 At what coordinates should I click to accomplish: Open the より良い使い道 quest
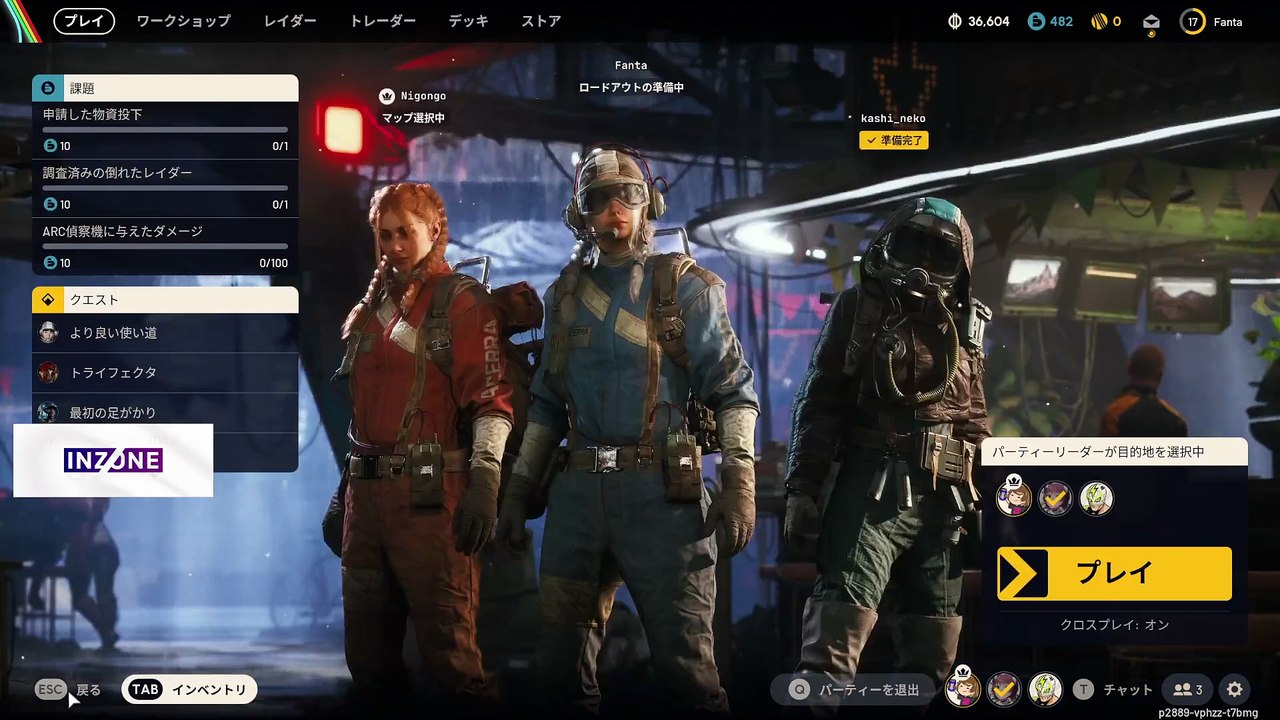point(165,333)
